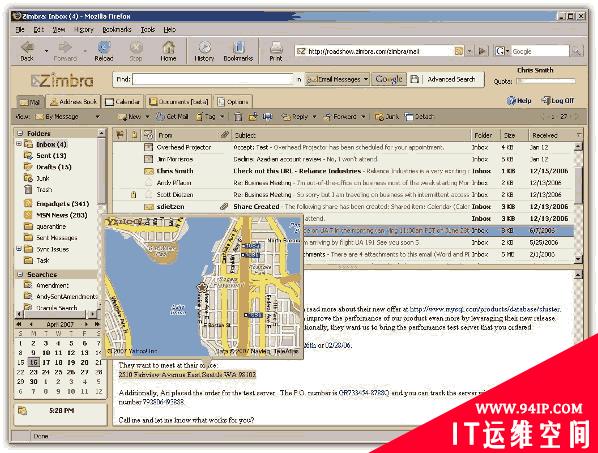Open the Forward dropdown arrow

tap(363, 117)
